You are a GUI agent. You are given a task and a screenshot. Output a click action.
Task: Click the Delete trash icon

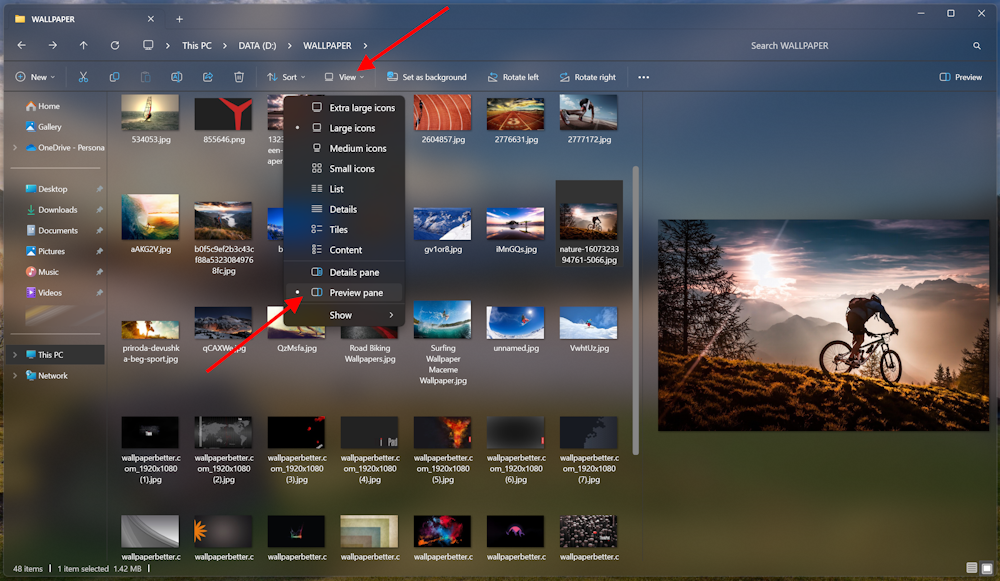pos(239,77)
